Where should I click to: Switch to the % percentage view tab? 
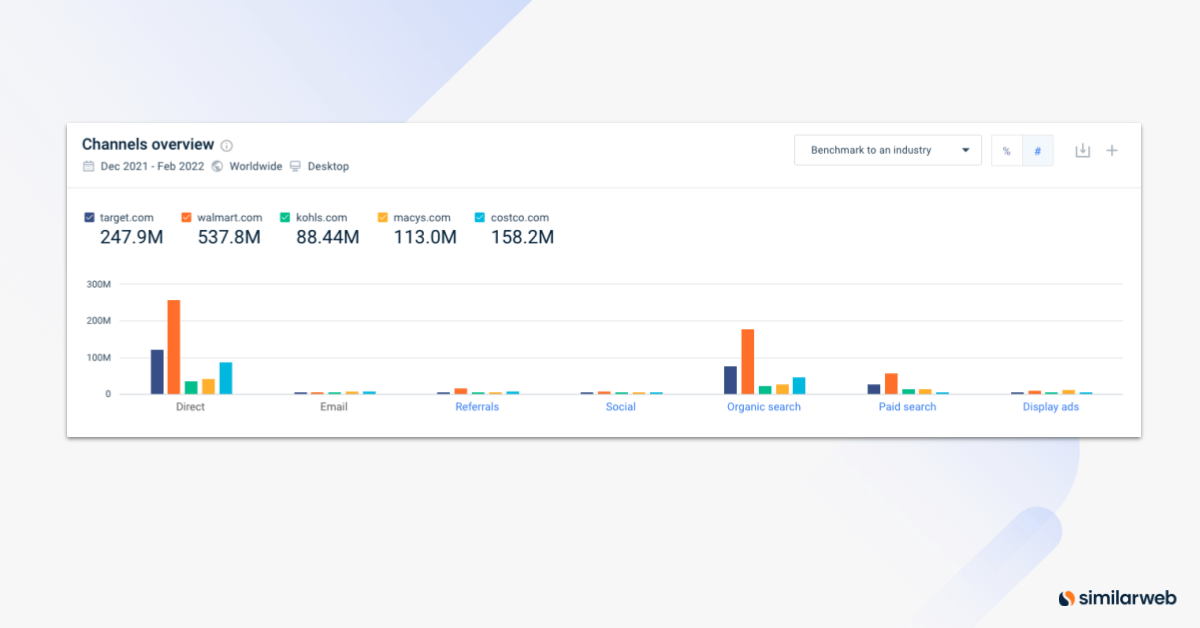click(x=1006, y=150)
